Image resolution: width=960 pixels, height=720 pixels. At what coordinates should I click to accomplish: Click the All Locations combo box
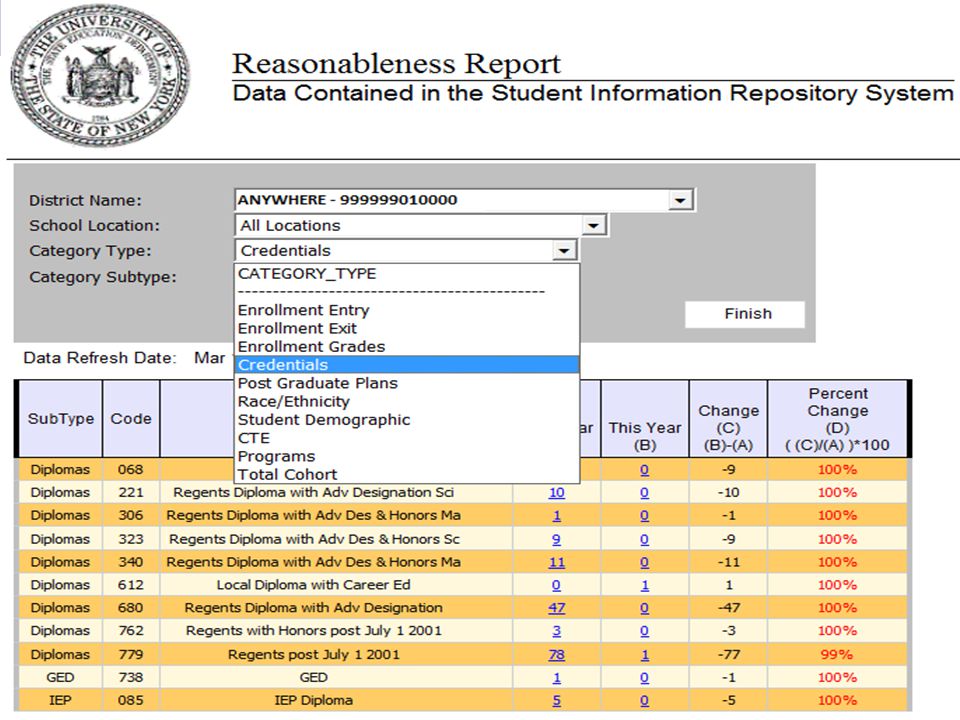click(x=421, y=225)
